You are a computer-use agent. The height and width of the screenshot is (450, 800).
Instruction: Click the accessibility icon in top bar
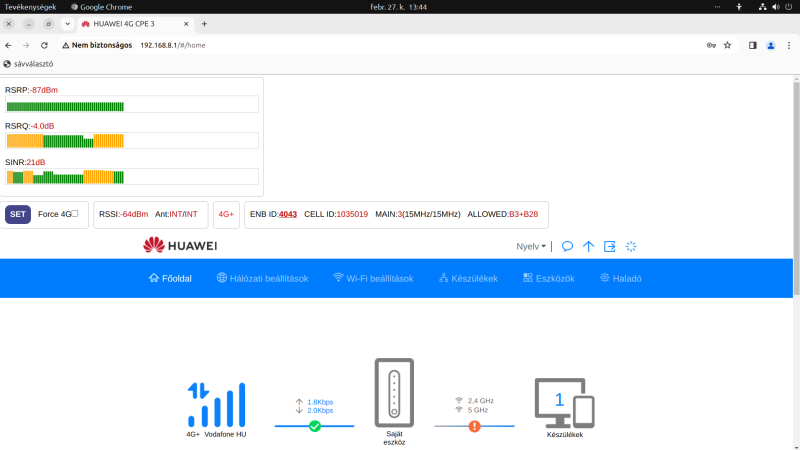[x=739, y=7]
